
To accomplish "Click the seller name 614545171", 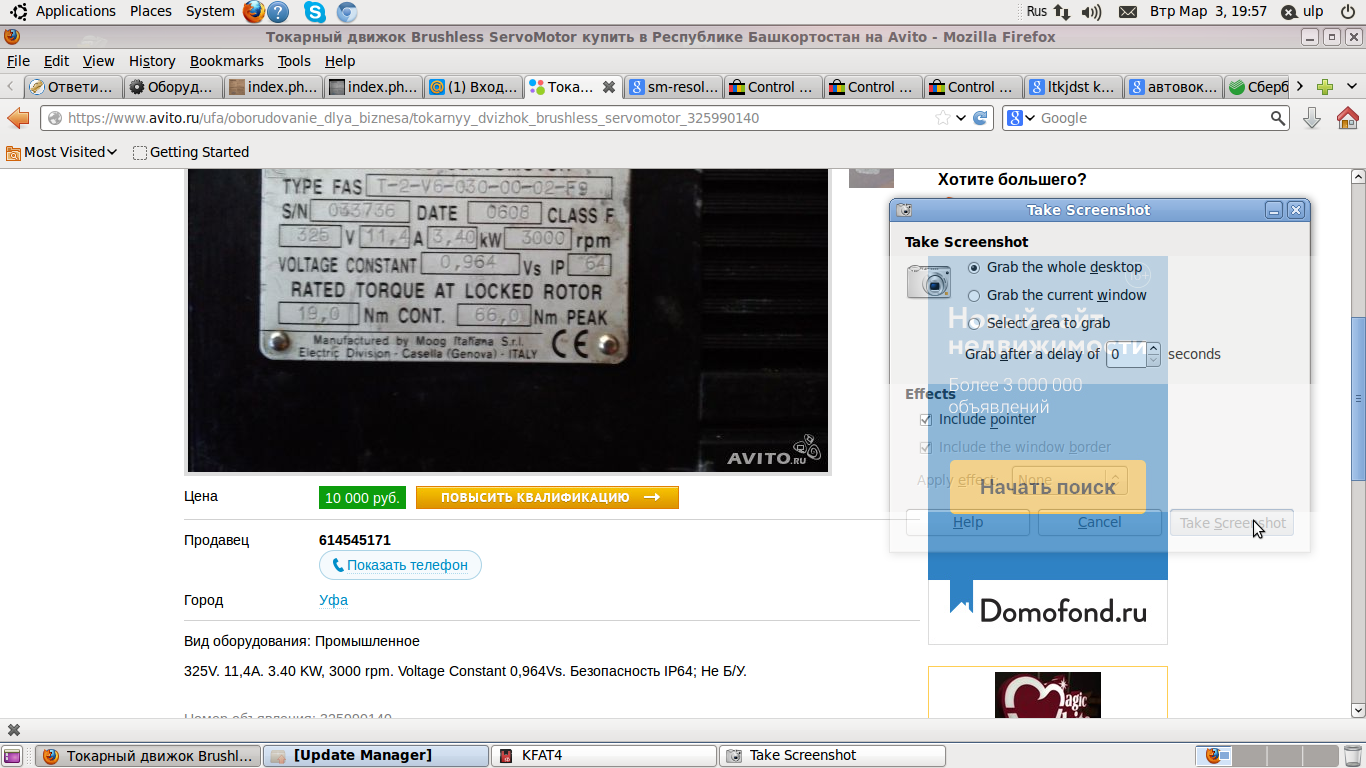I will point(355,540).
